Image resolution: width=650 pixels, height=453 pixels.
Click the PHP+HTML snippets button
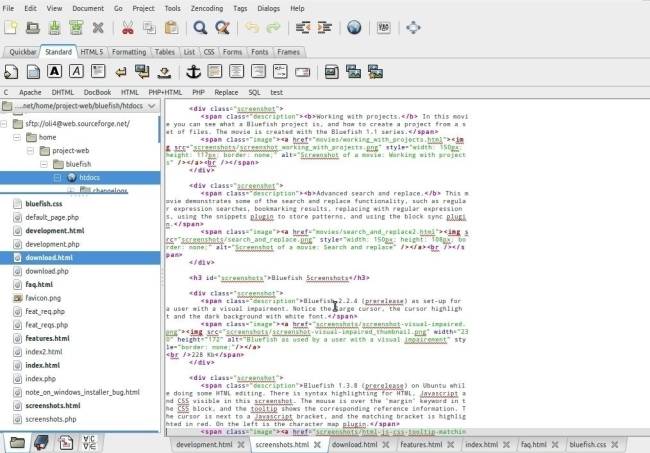pyautogui.click(x=165, y=91)
